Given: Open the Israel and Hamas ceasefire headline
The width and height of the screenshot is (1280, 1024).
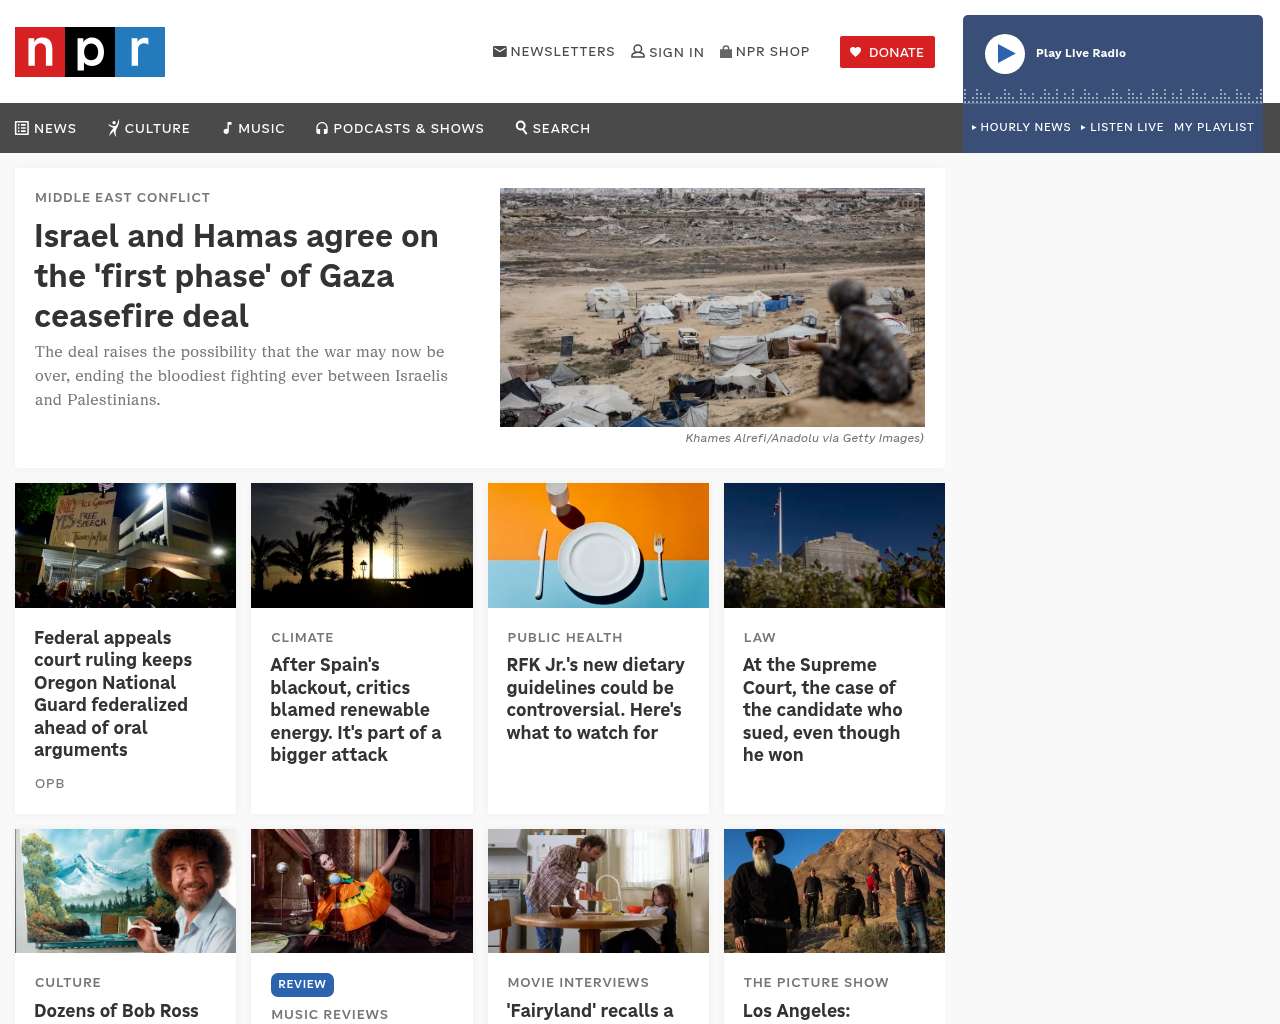Looking at the screenshot, I should pos(237,276).
